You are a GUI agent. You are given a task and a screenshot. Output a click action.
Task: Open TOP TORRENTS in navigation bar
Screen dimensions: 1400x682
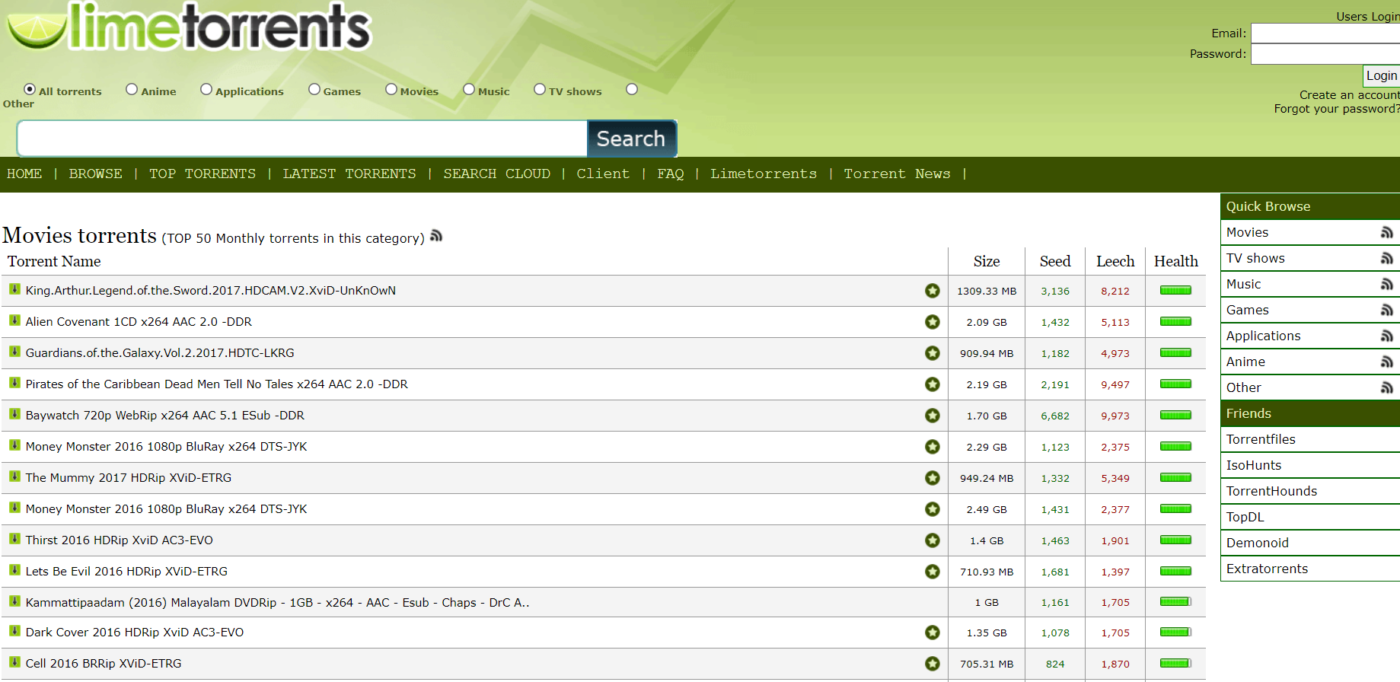[203, 174]
